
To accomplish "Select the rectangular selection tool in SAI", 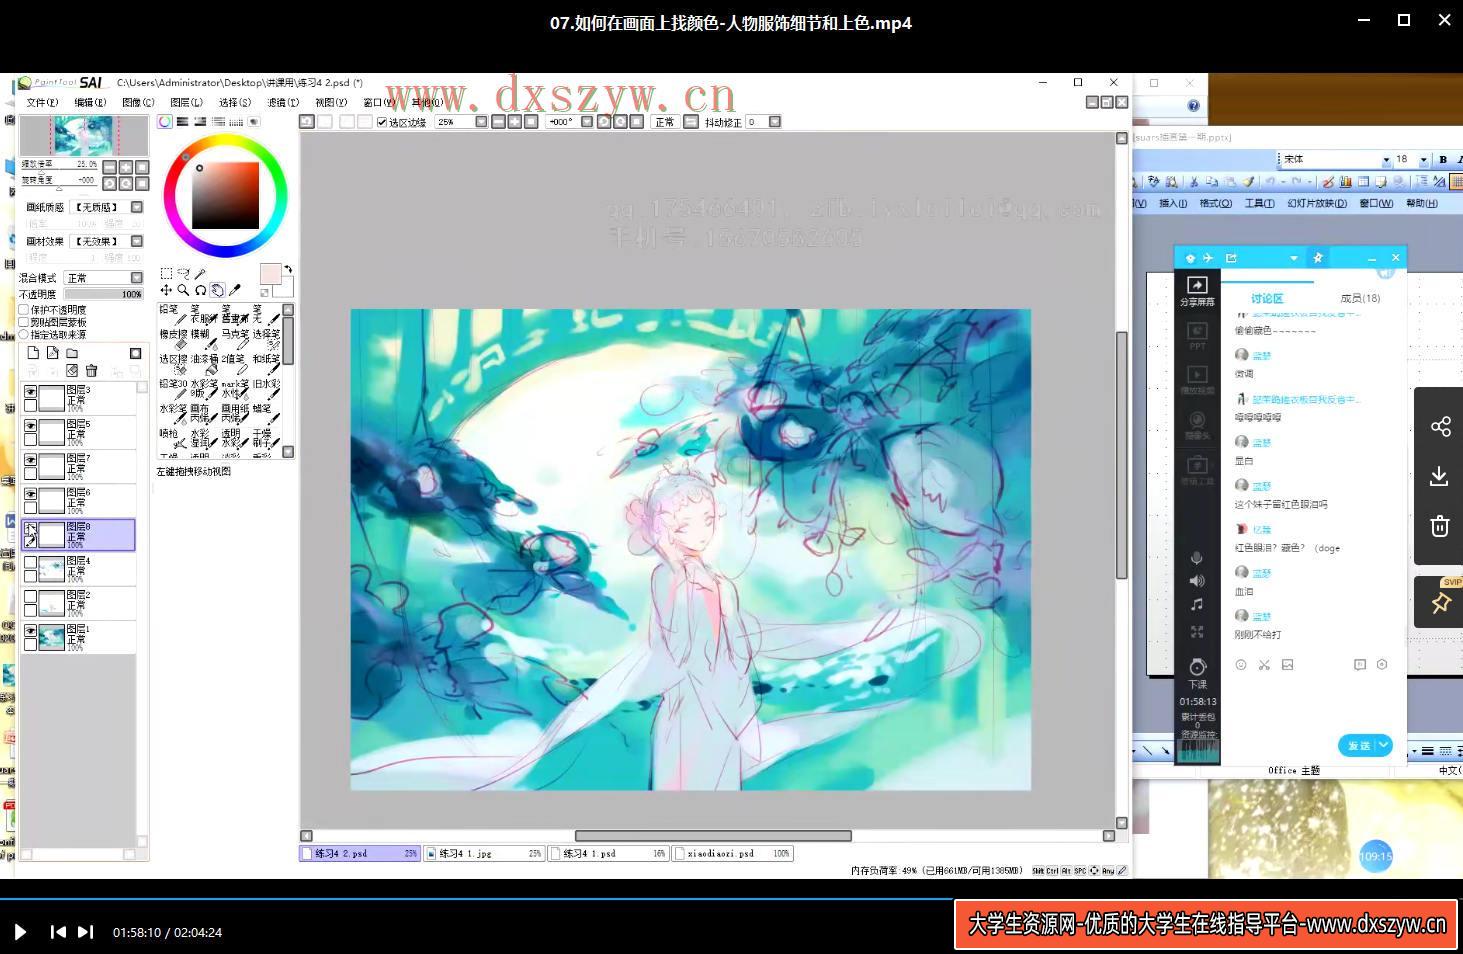I will tap(166, 273).
